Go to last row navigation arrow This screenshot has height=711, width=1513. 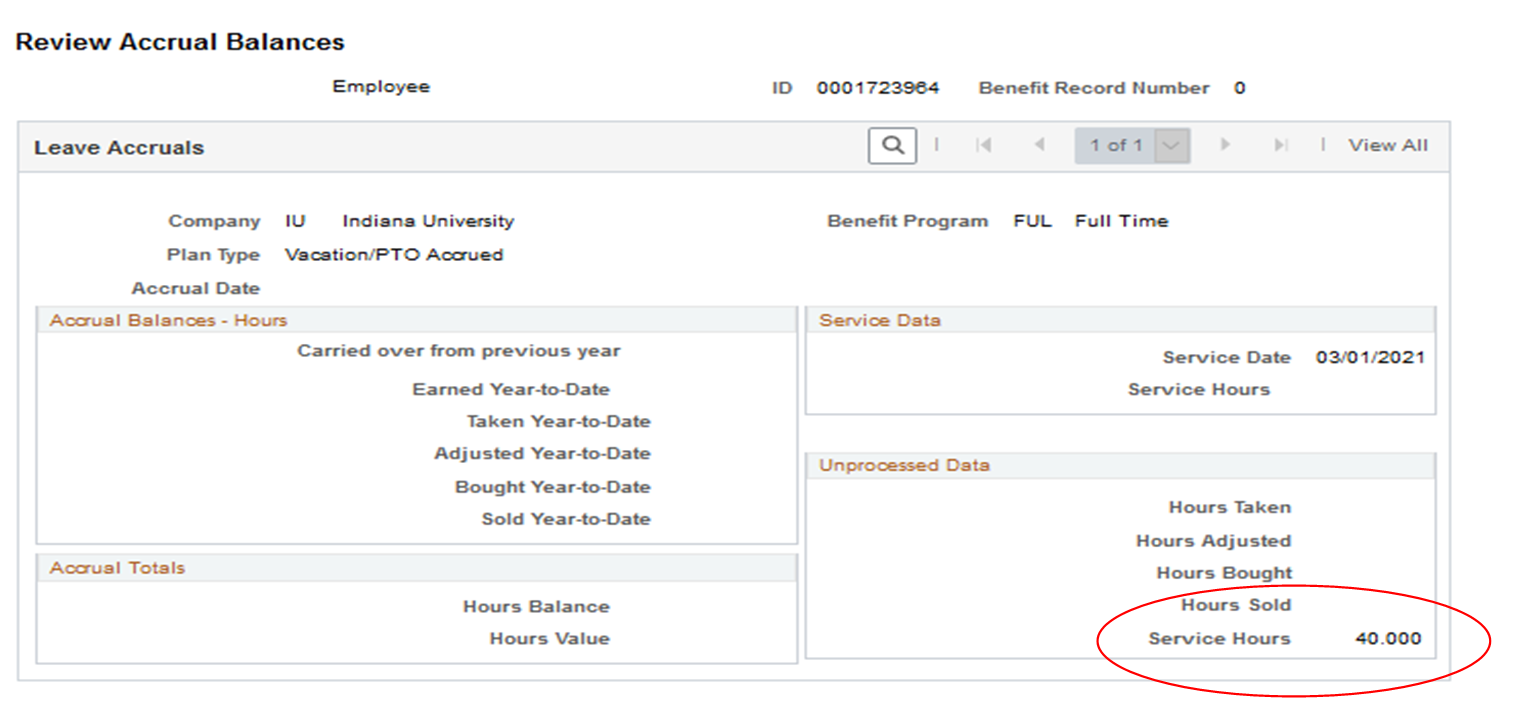pos(1280,146)
